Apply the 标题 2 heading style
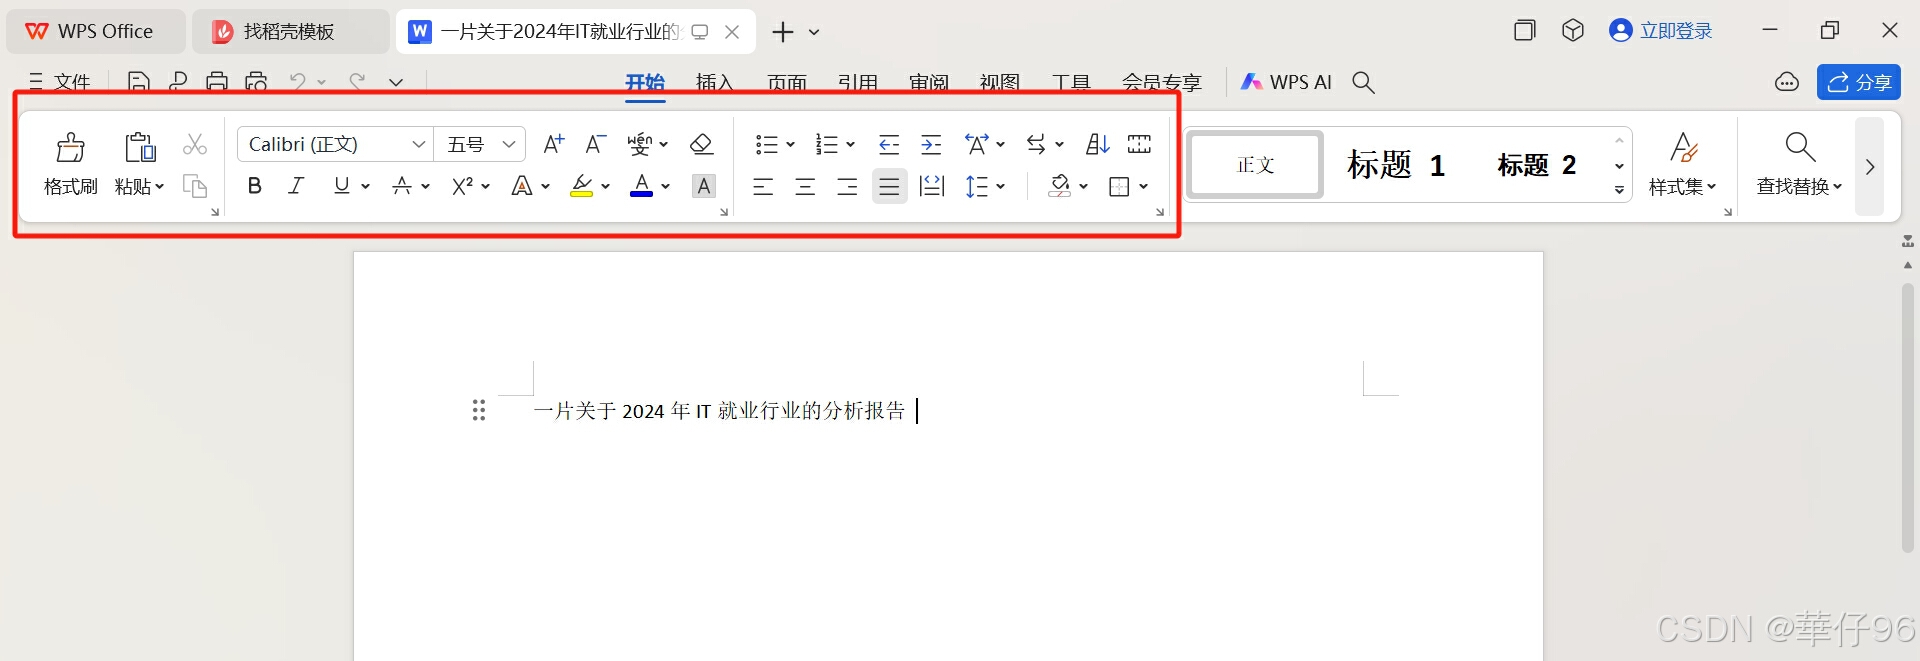1920x661 pixels. [1537, 164]
